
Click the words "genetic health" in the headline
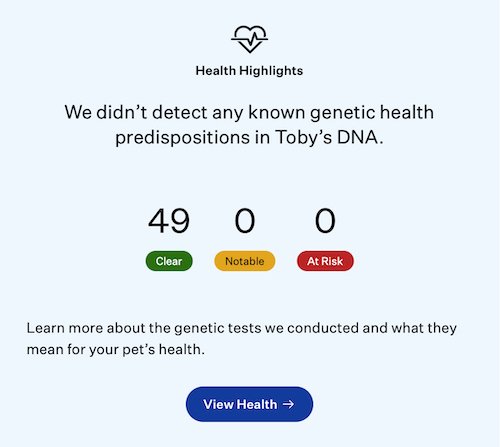(x=372, y=113)
